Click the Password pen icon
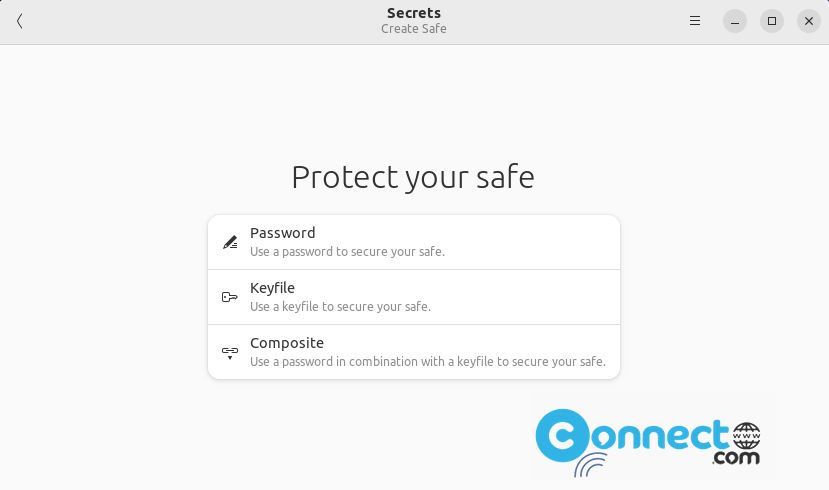The image size is (829, 490). point(230,242)
